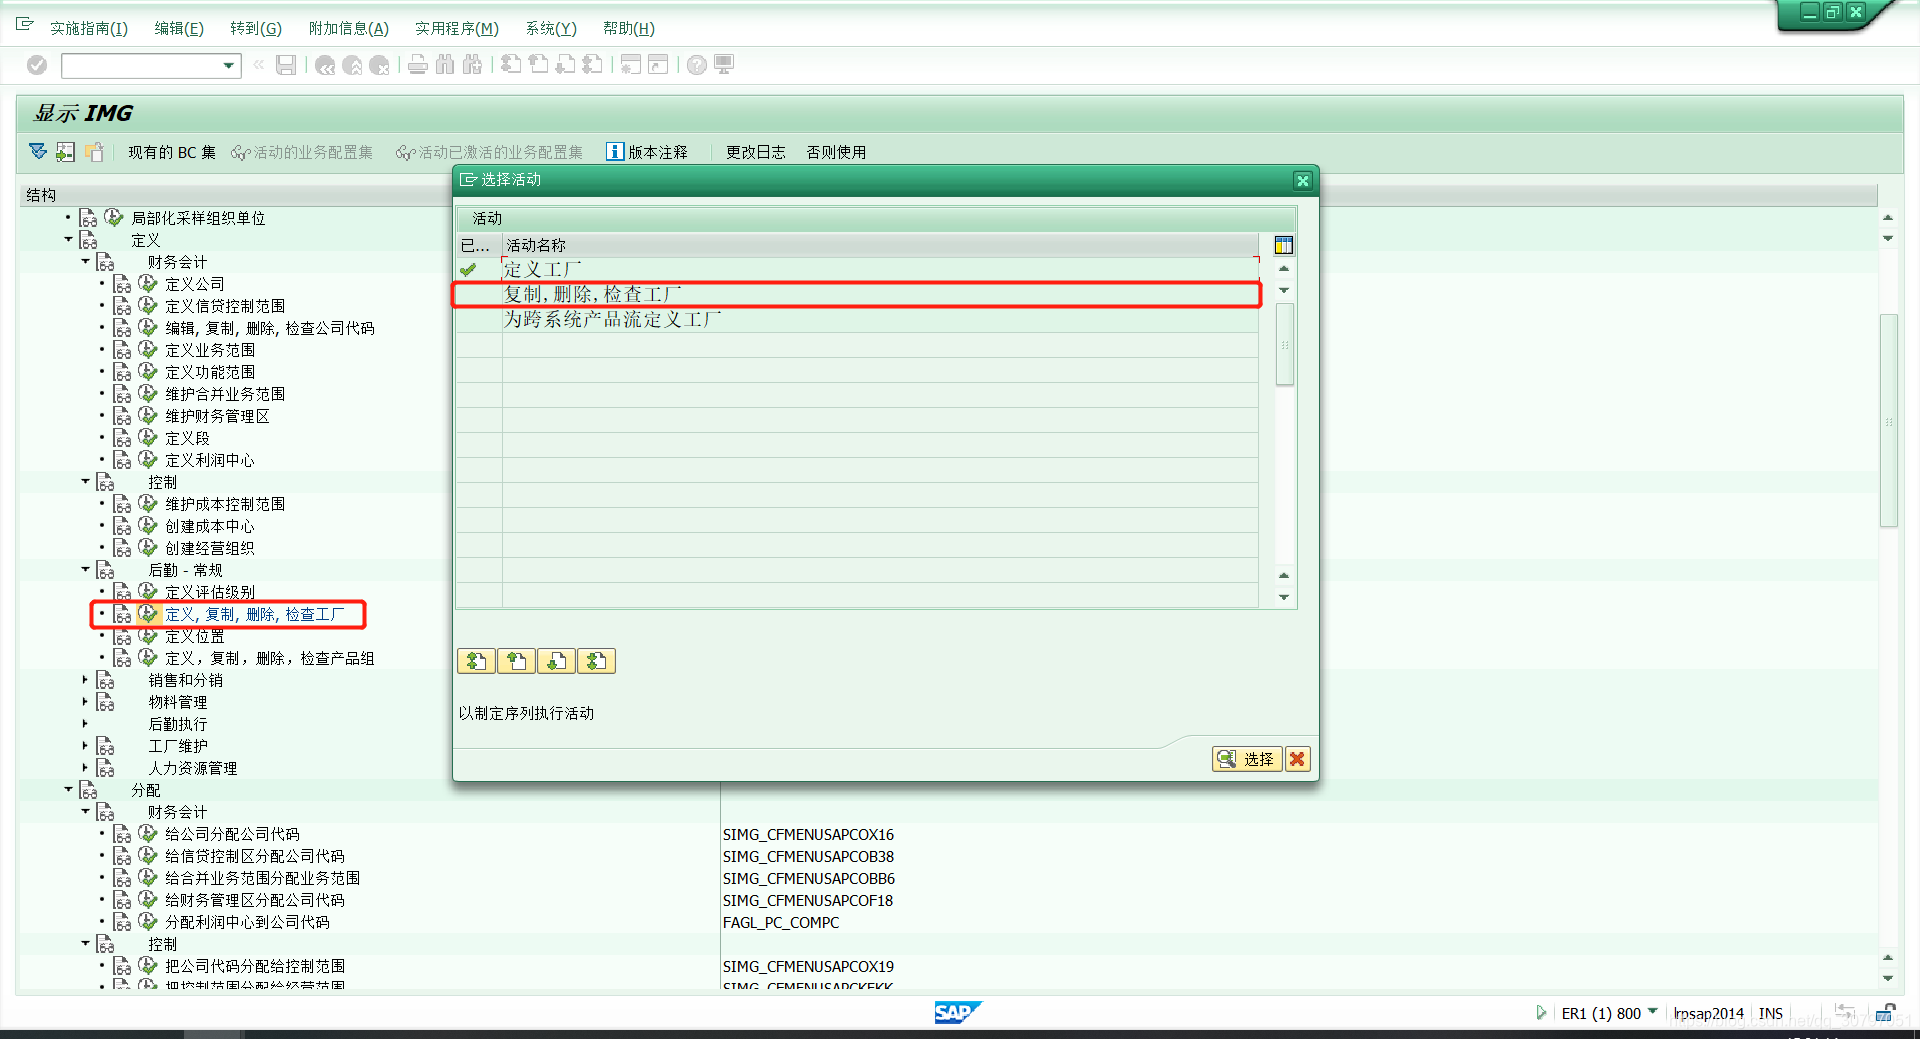The height and width of the screenshot is (1039, 1920).
Task: Click the execute icon next to 维护财务管理区
Action: (x=148, y=416)
